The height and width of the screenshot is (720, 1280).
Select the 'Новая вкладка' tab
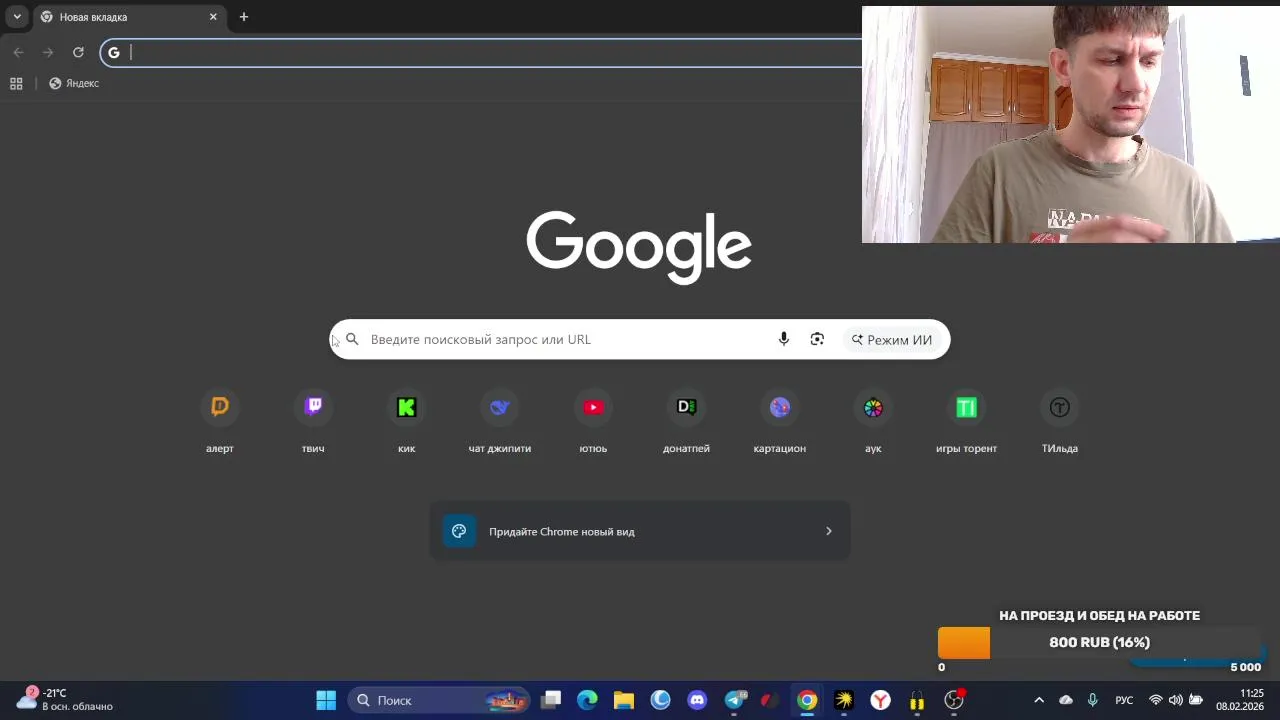[x=128, y=17]
